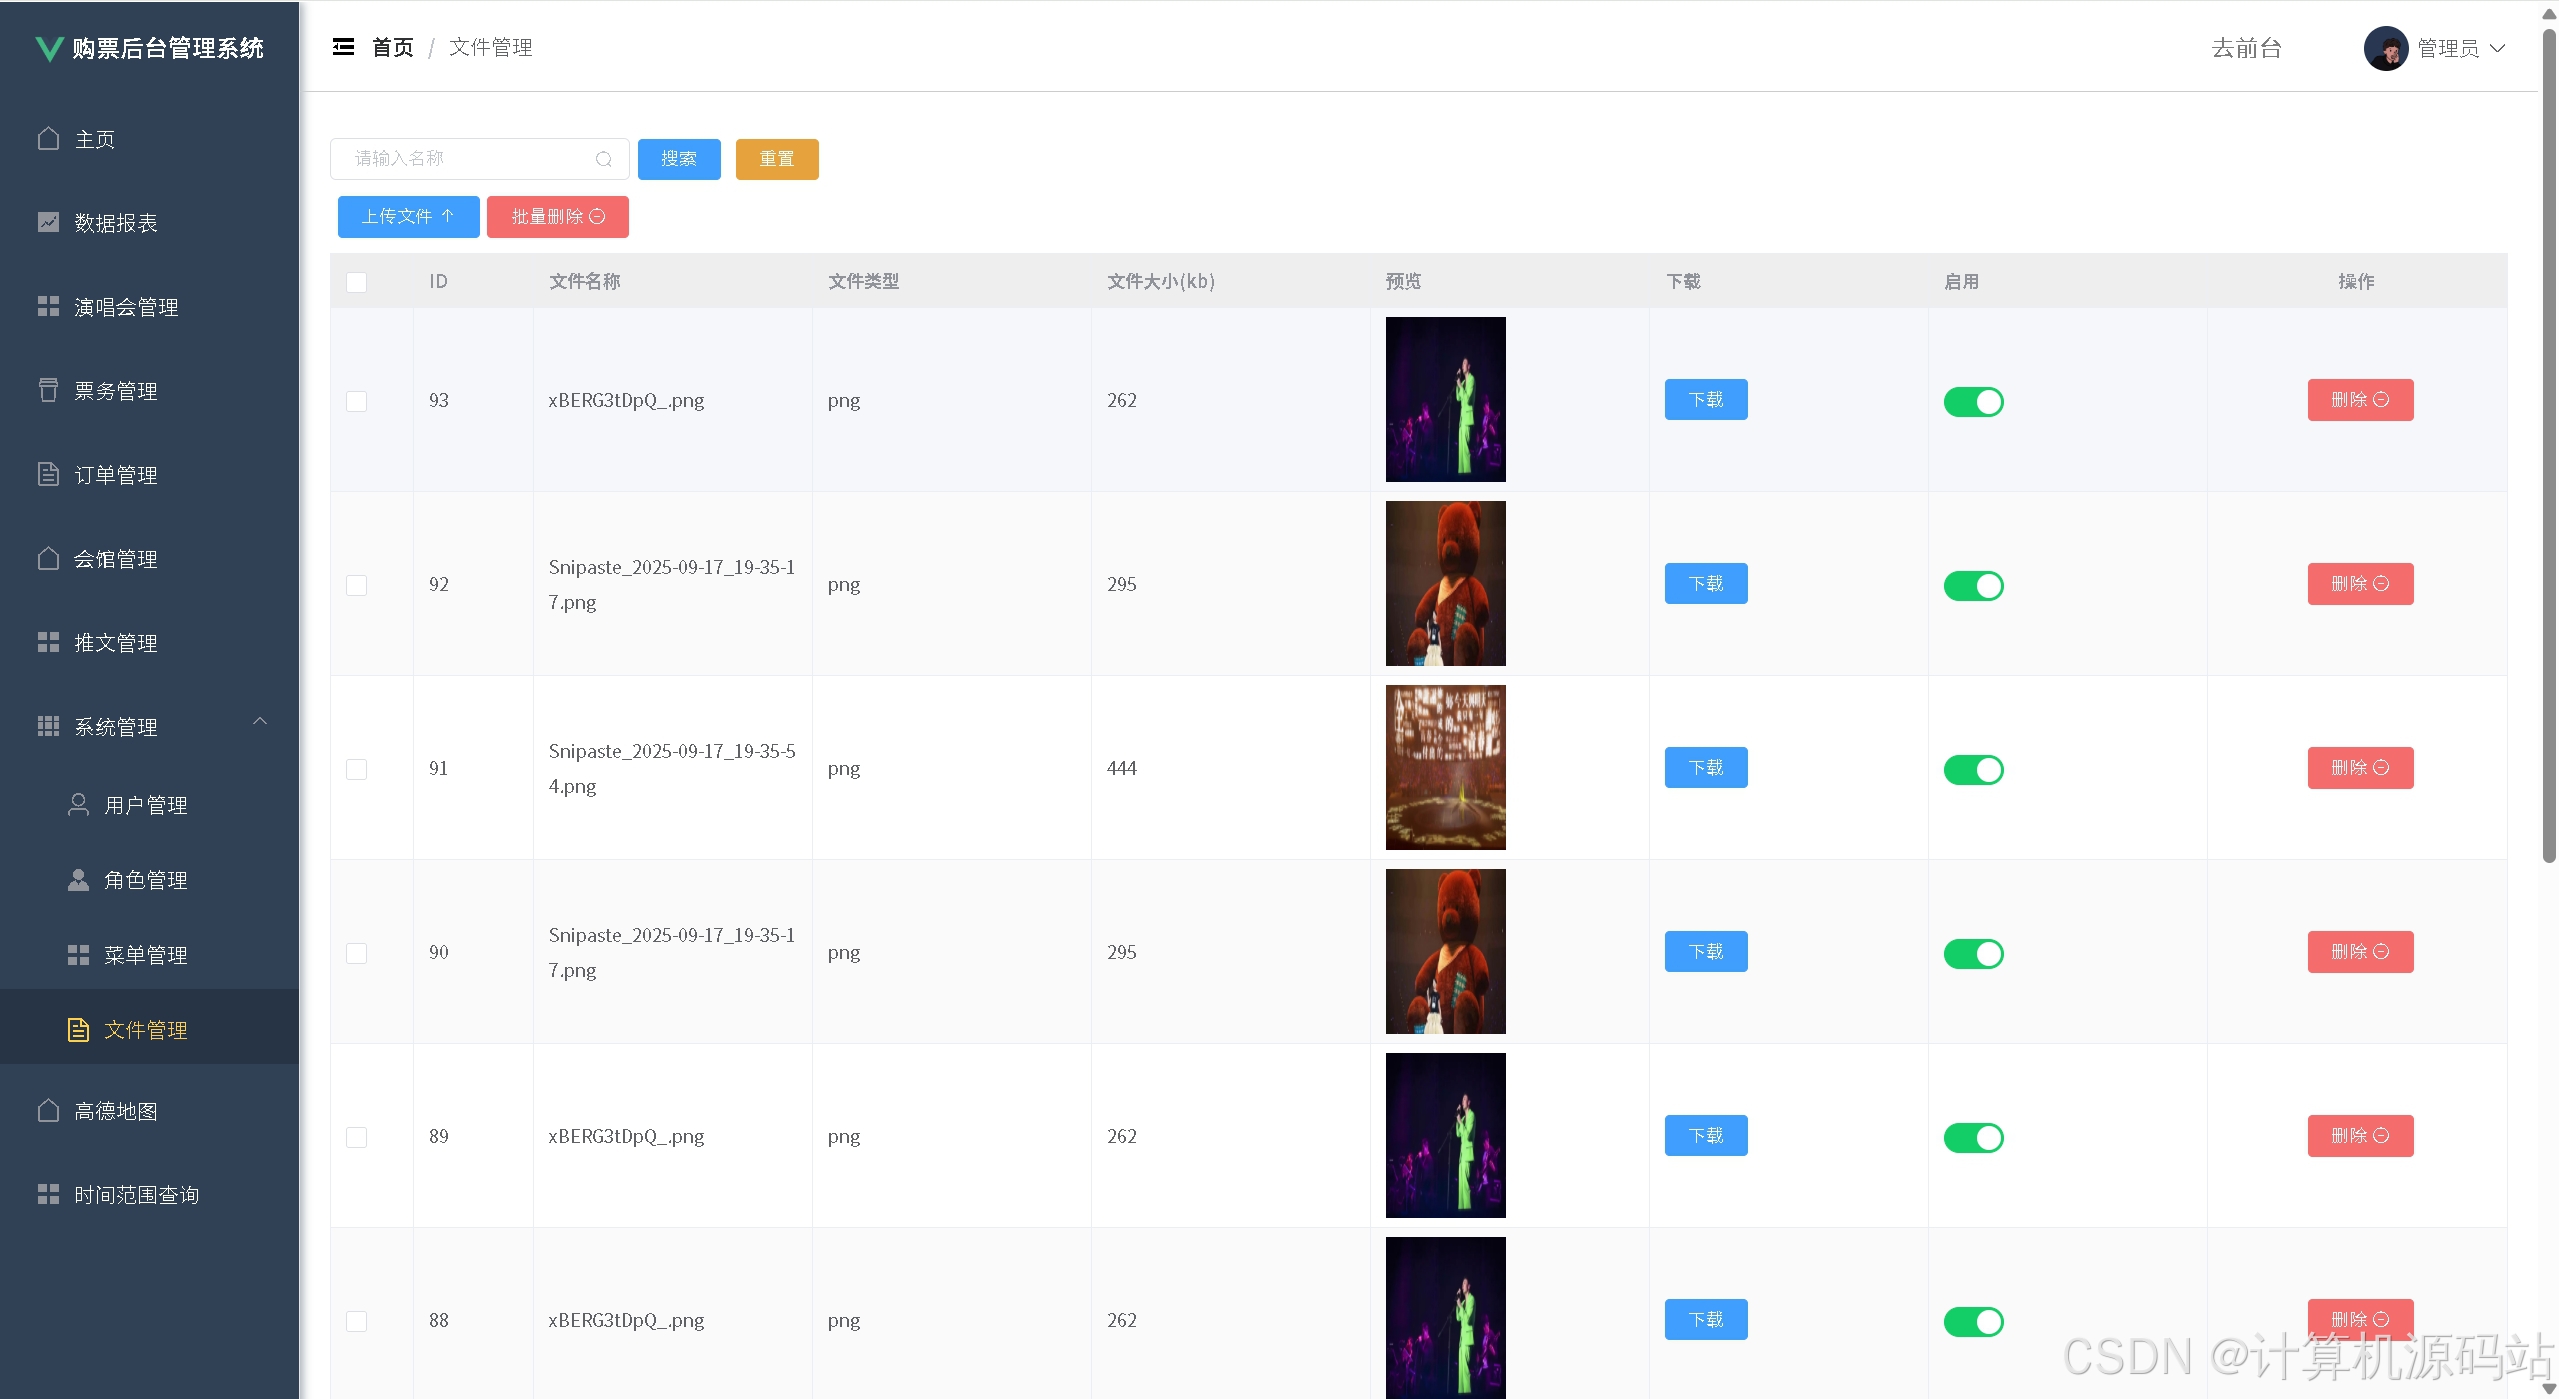Click the 用户管理 user icon
This screenshot has height=1399, width=2559.
[78, 804]
